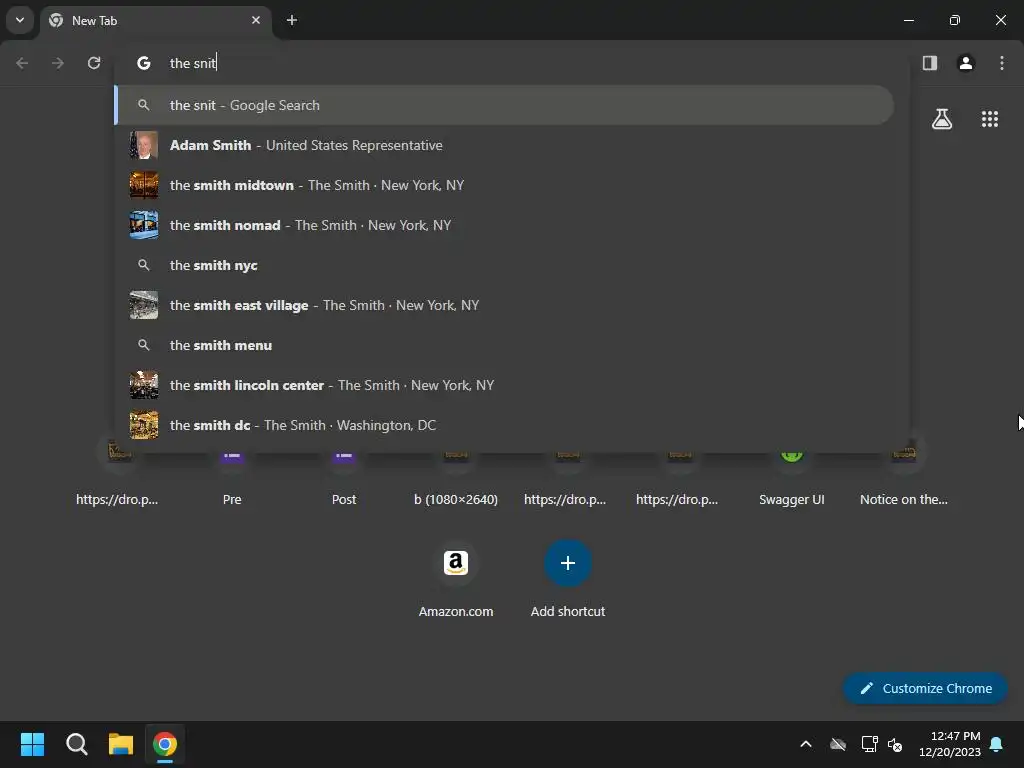The width and height of the screenshot is (1024, 768).
Task: Choose 'the smith midtown' suggestion
Action: pyautogui.click(x=504, y=185)
